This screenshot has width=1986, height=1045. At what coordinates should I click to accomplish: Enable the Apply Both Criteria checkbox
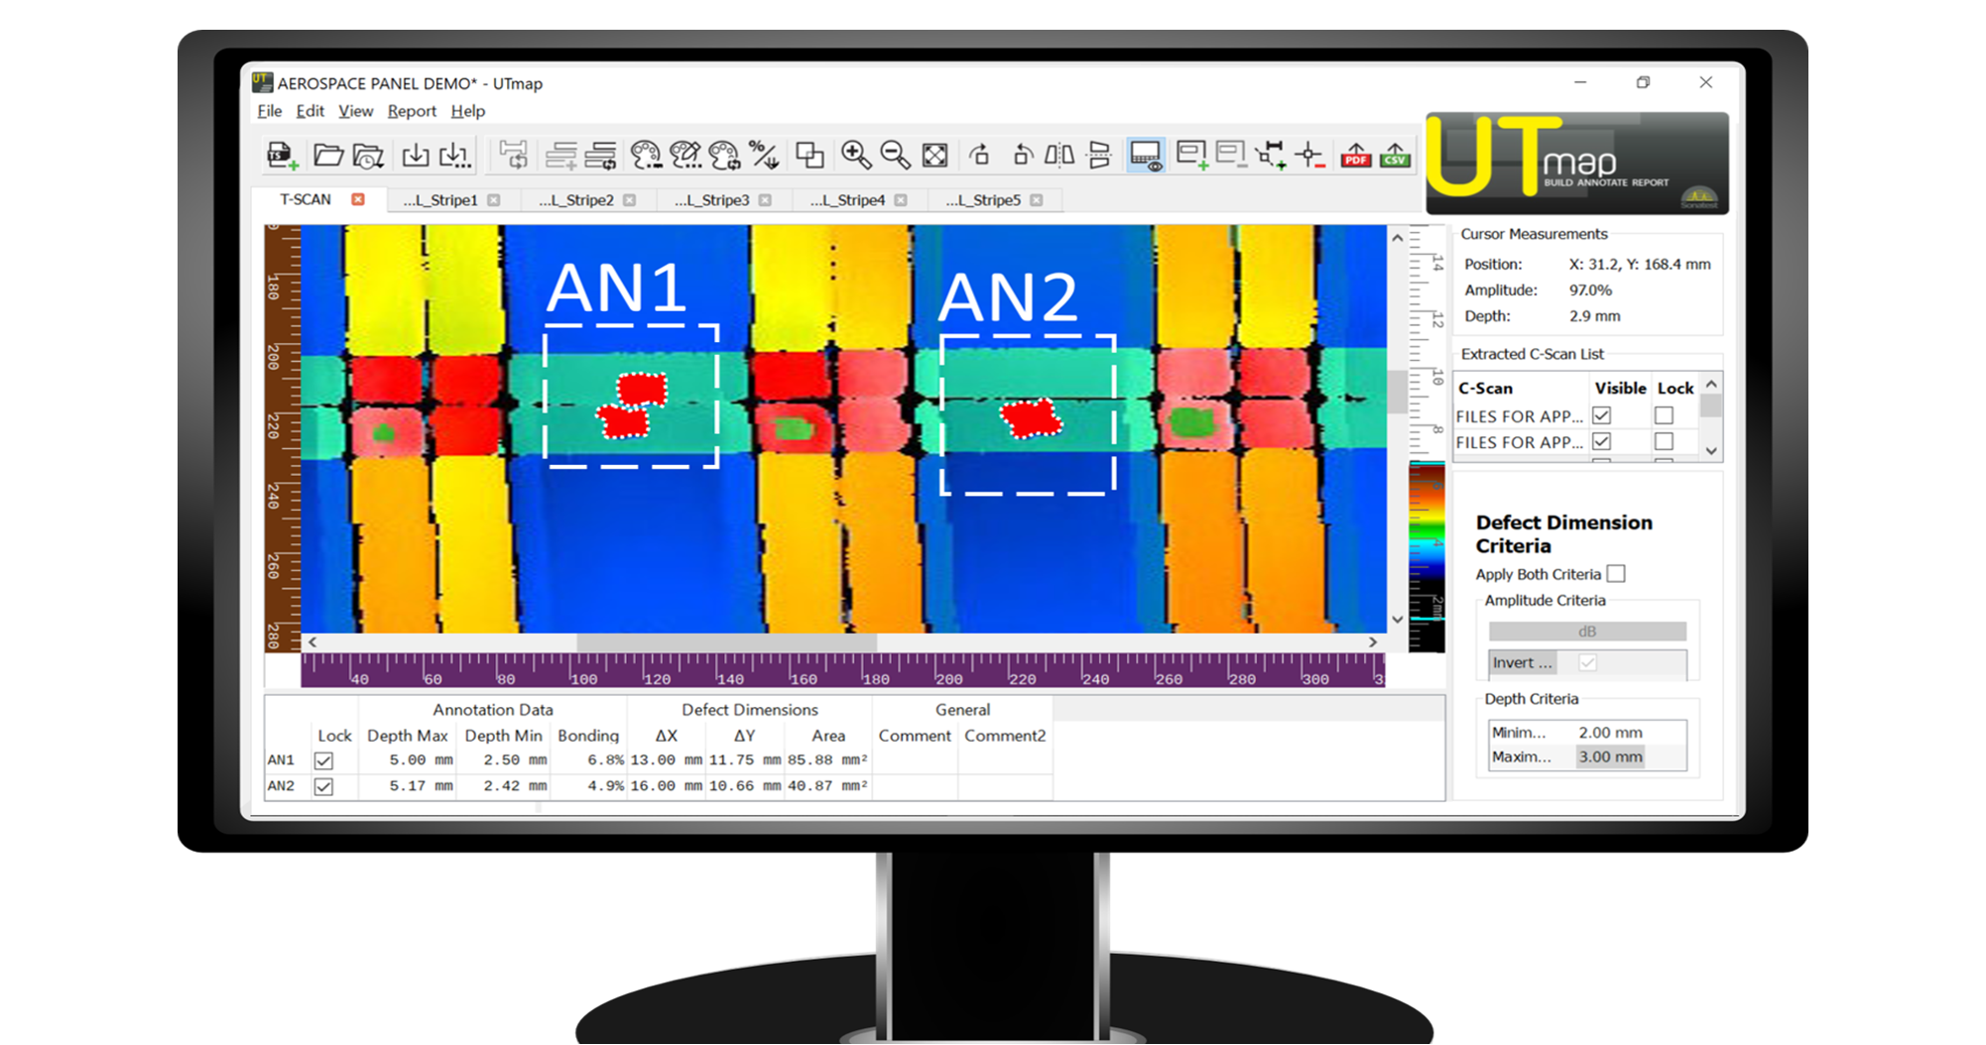tap(1618, 573)
